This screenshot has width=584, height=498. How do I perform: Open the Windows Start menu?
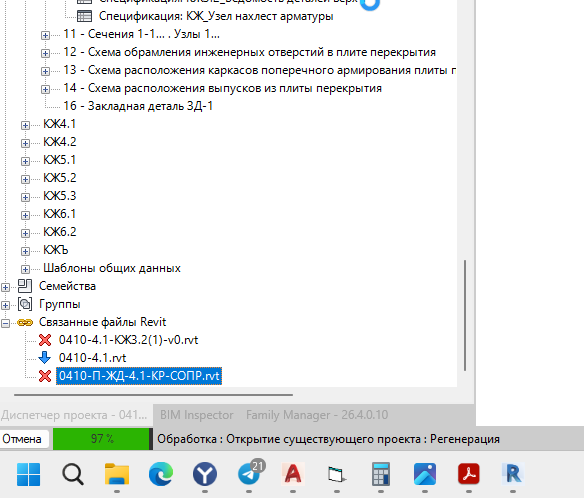tap(28, 474)
